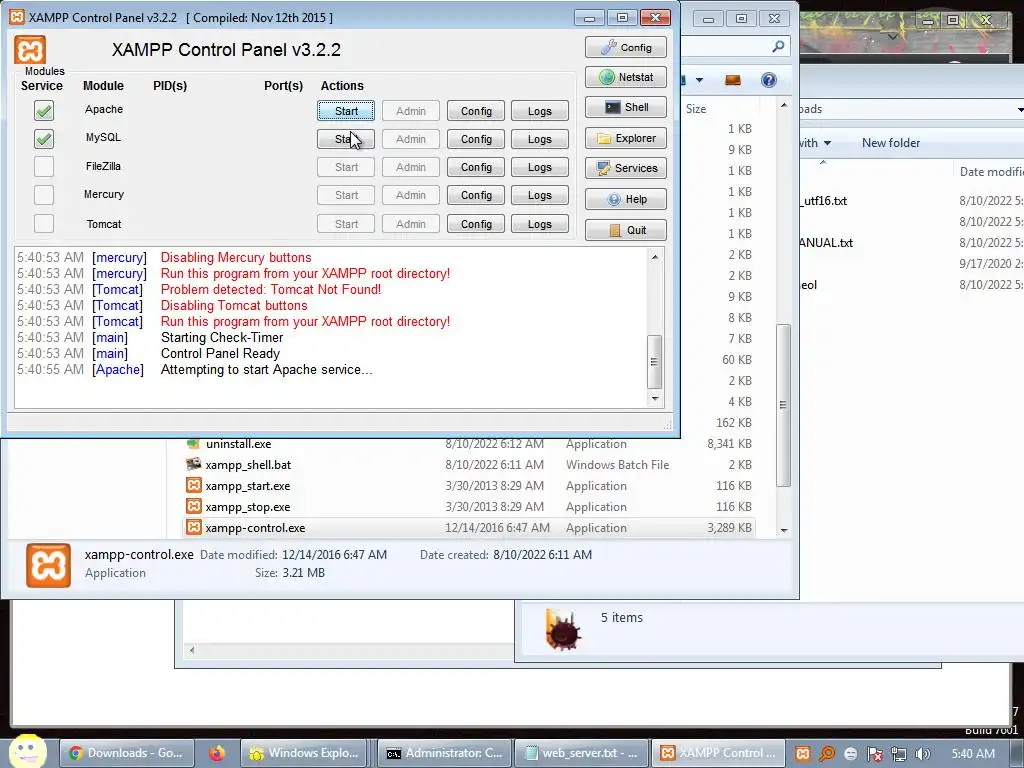
Task: Select xampp_start.exe in the file list
Action: (248, 486)
